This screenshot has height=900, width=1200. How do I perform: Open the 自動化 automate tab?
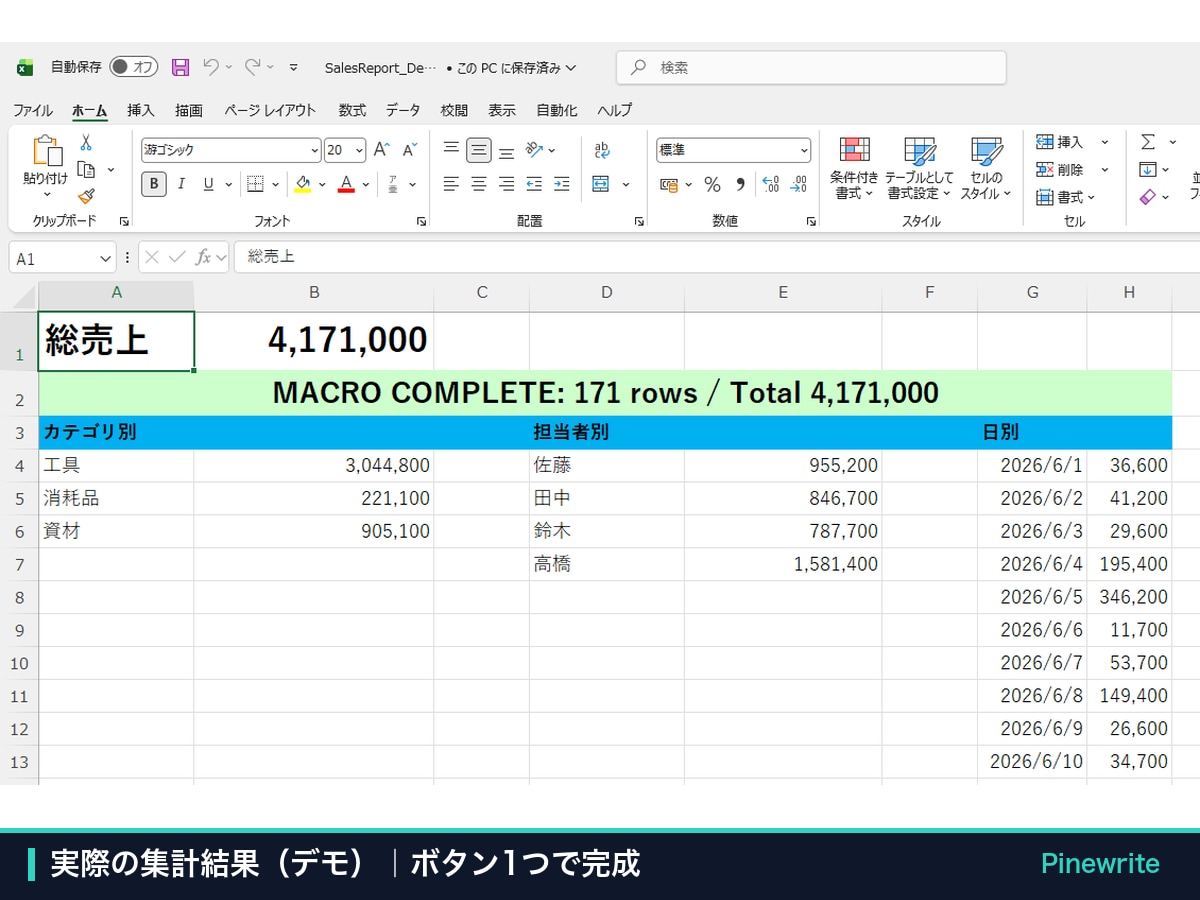pos(557,110)
